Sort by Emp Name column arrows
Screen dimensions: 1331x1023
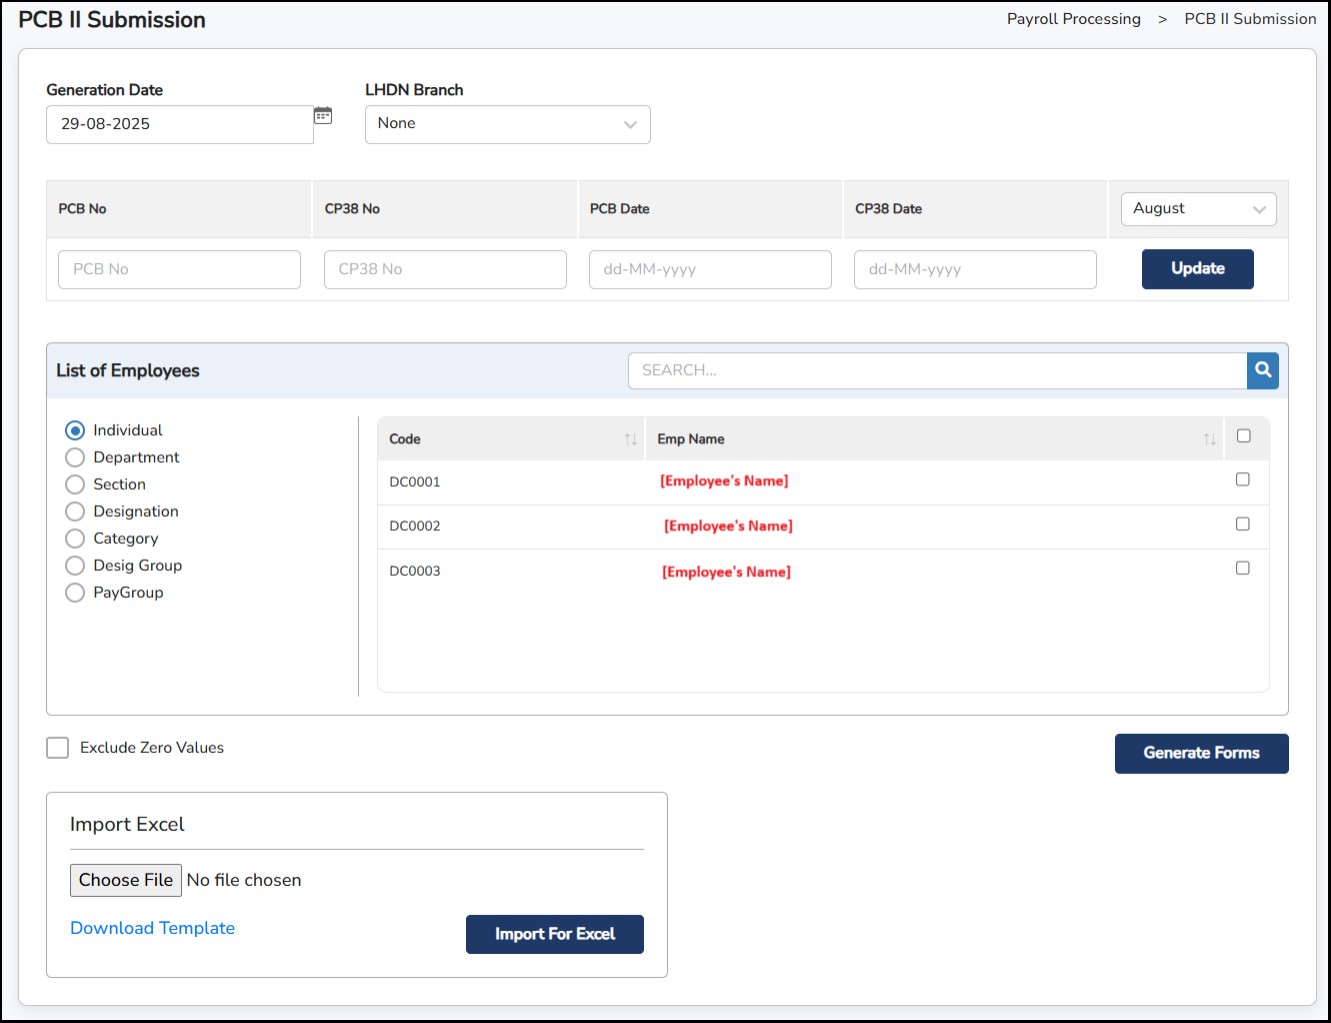tap(1209, 439)
